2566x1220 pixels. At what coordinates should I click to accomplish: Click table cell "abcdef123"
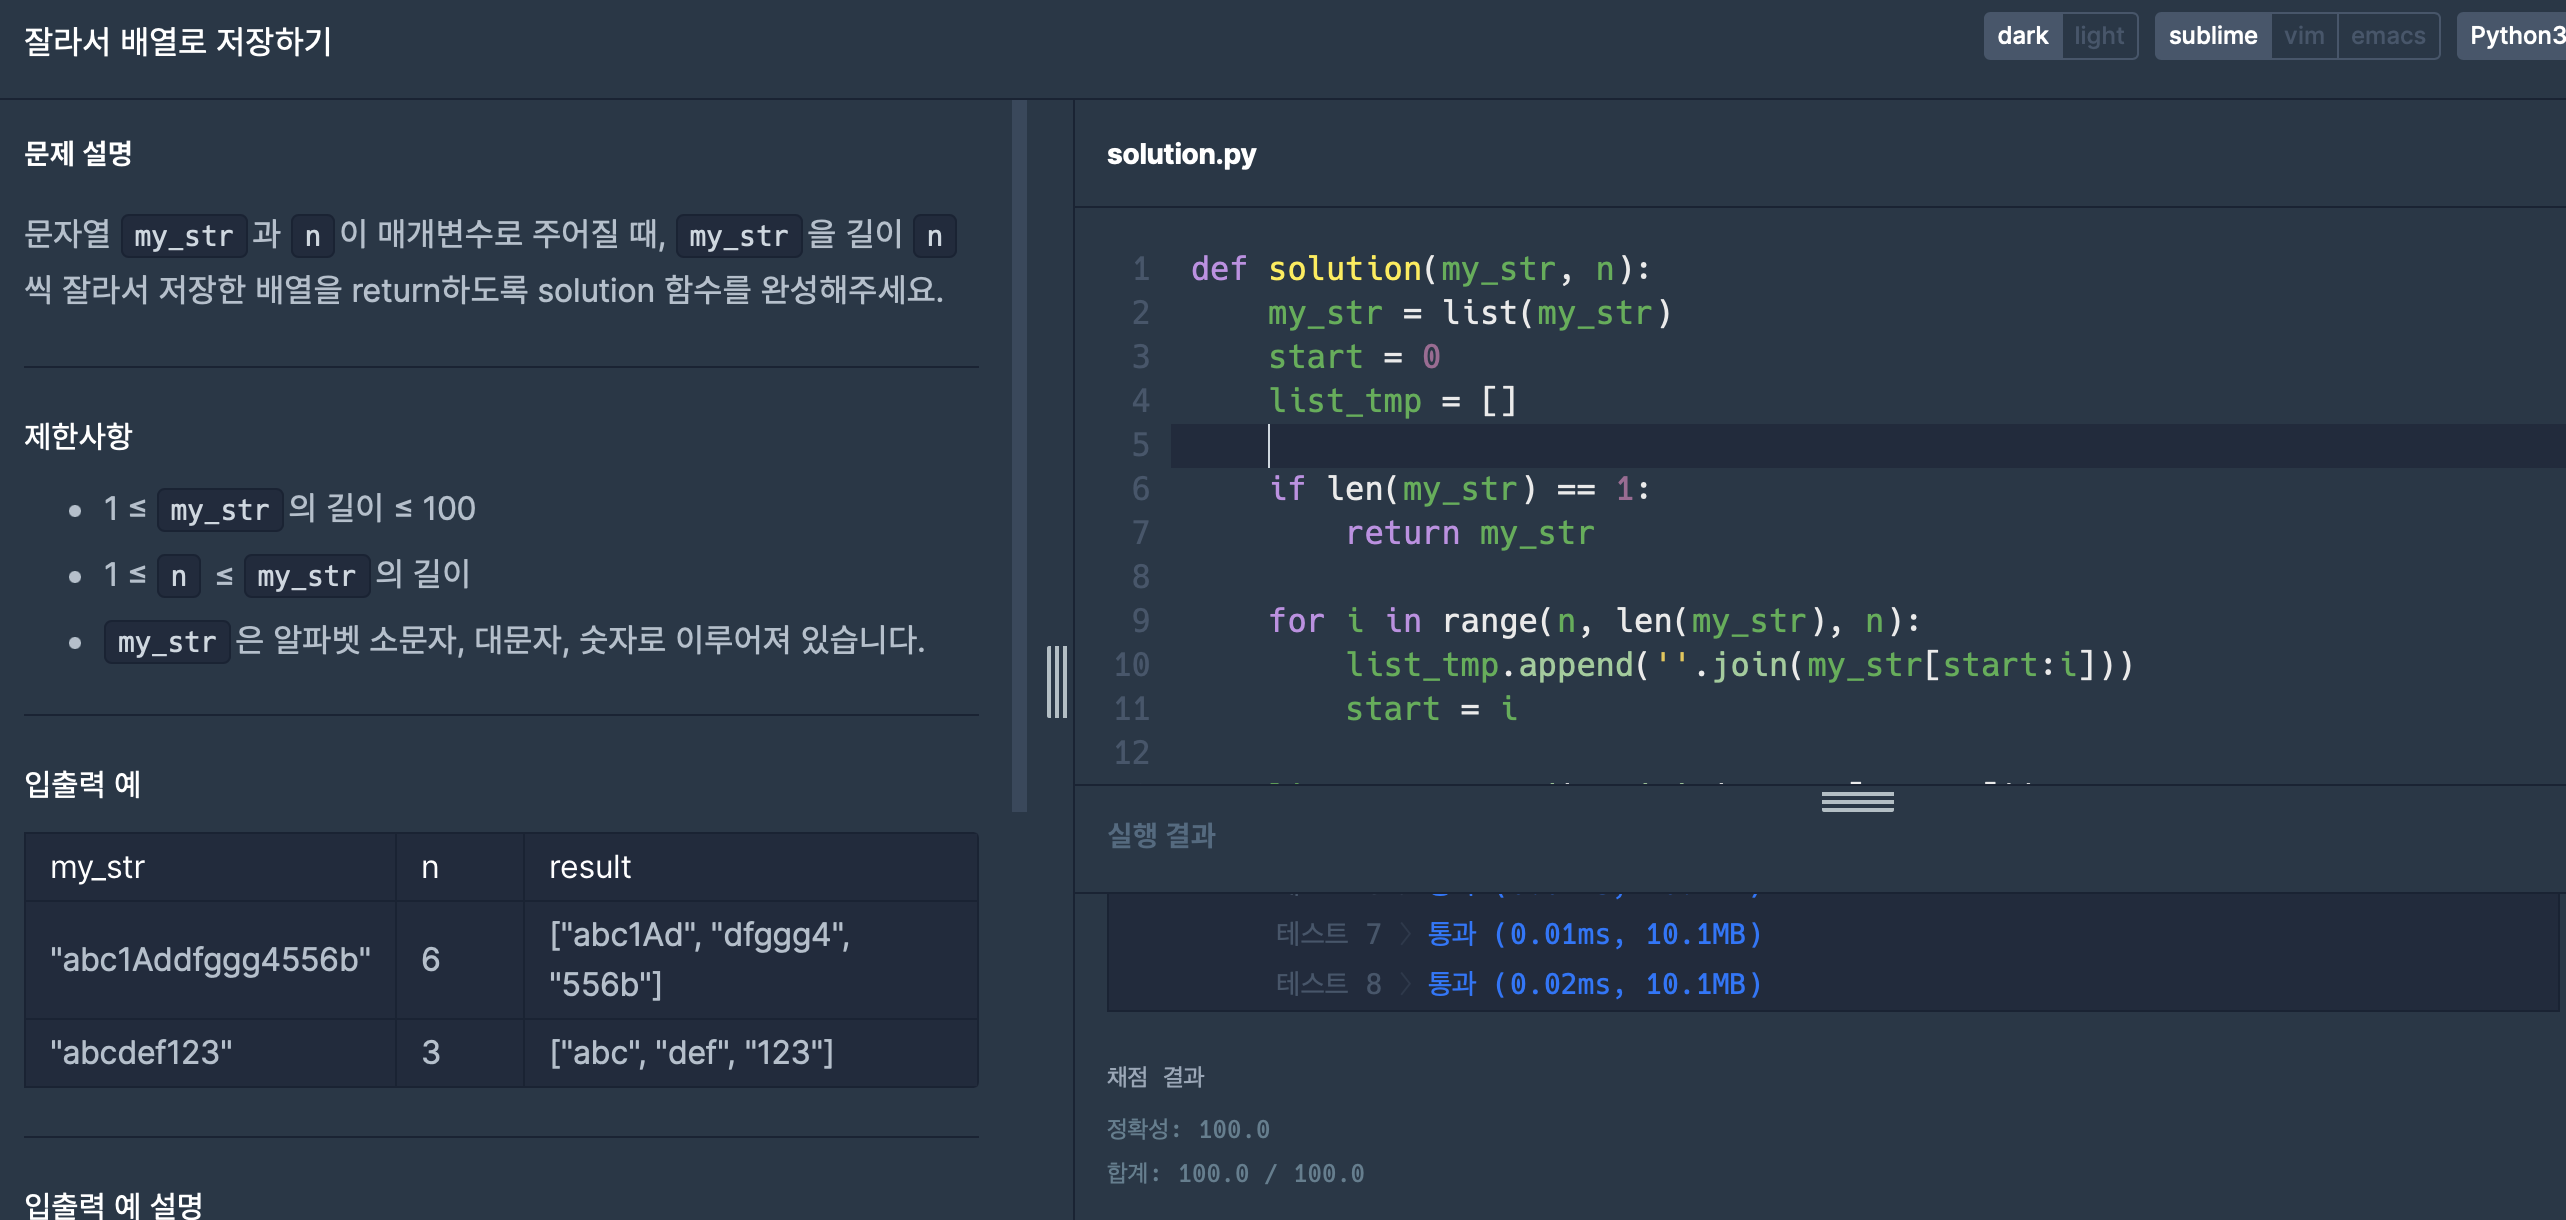tap(210, 1053)
